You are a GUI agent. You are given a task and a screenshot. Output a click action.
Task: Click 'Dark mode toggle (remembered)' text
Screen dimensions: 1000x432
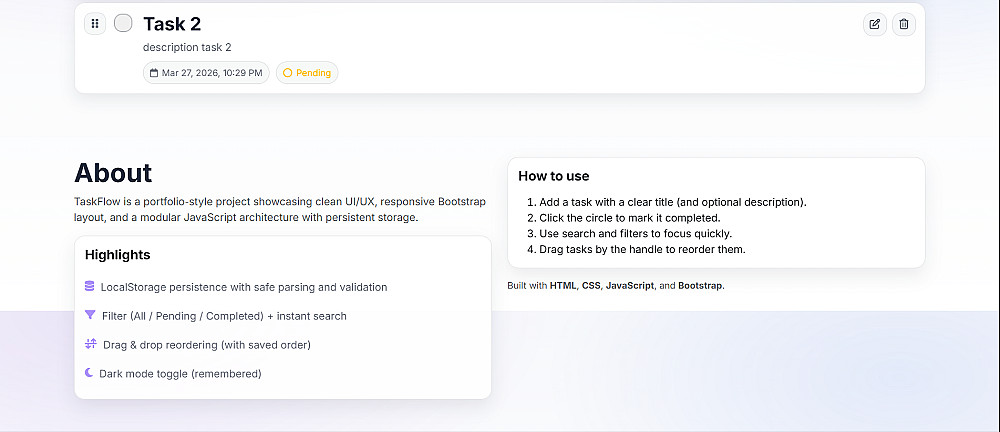(x=180, y=373)
